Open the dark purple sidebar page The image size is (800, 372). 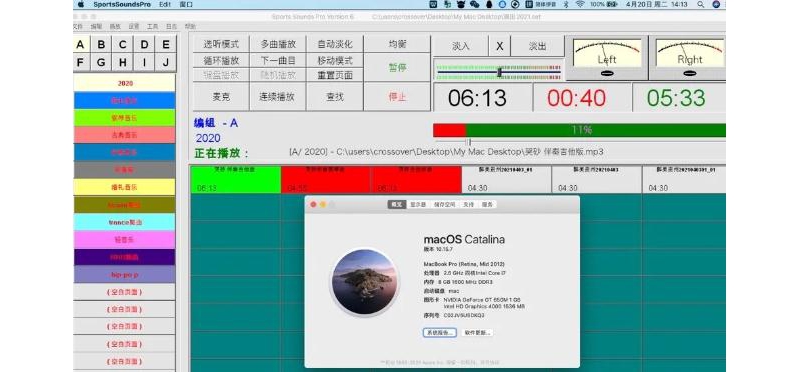(x=124, y=257)
